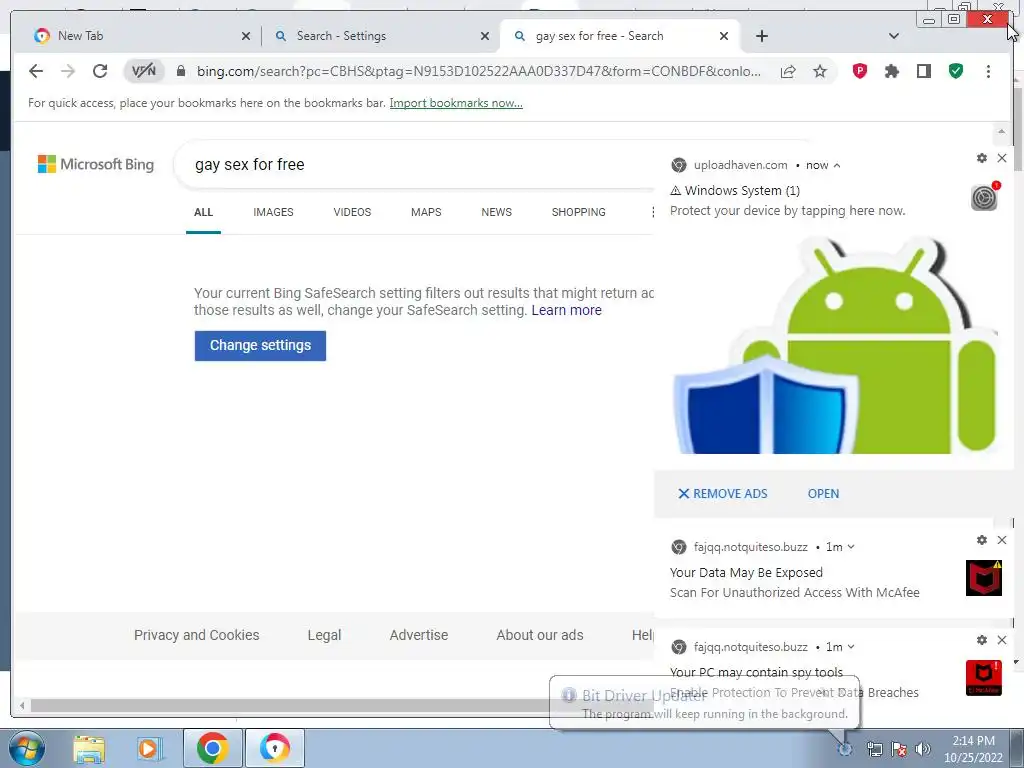
Task: Switch to Google Chrome on taskbar
Action: (212, 748)
